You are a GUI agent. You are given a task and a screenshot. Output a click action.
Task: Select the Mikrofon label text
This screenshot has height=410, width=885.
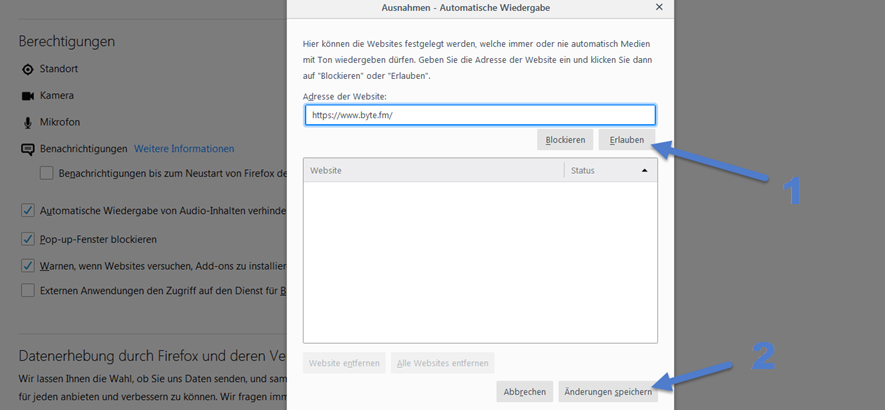[x=60, y=122]
